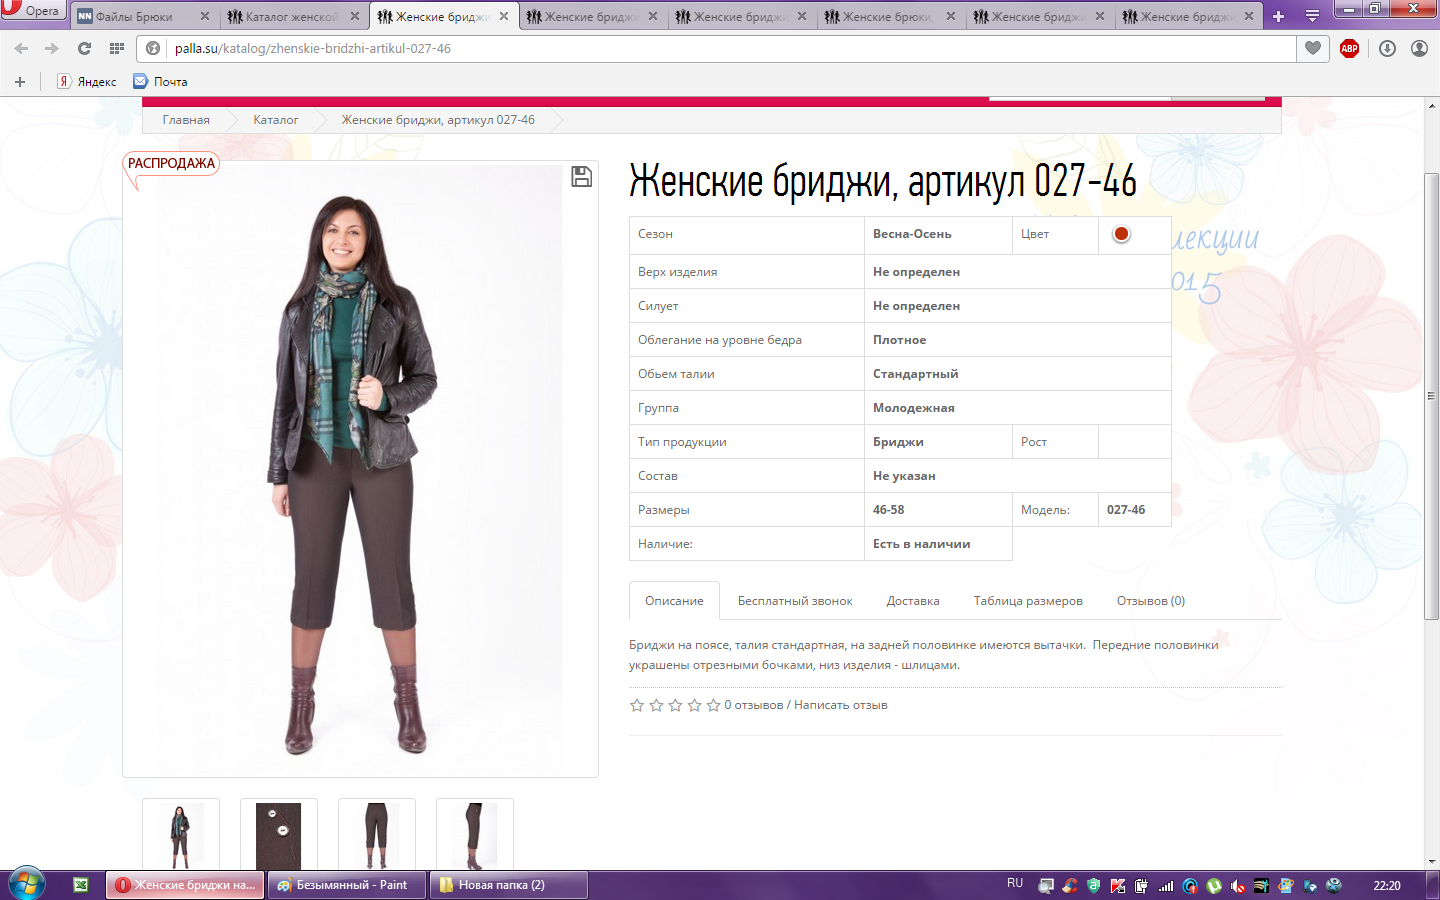Open the Описание product tab

click(674, 601)
